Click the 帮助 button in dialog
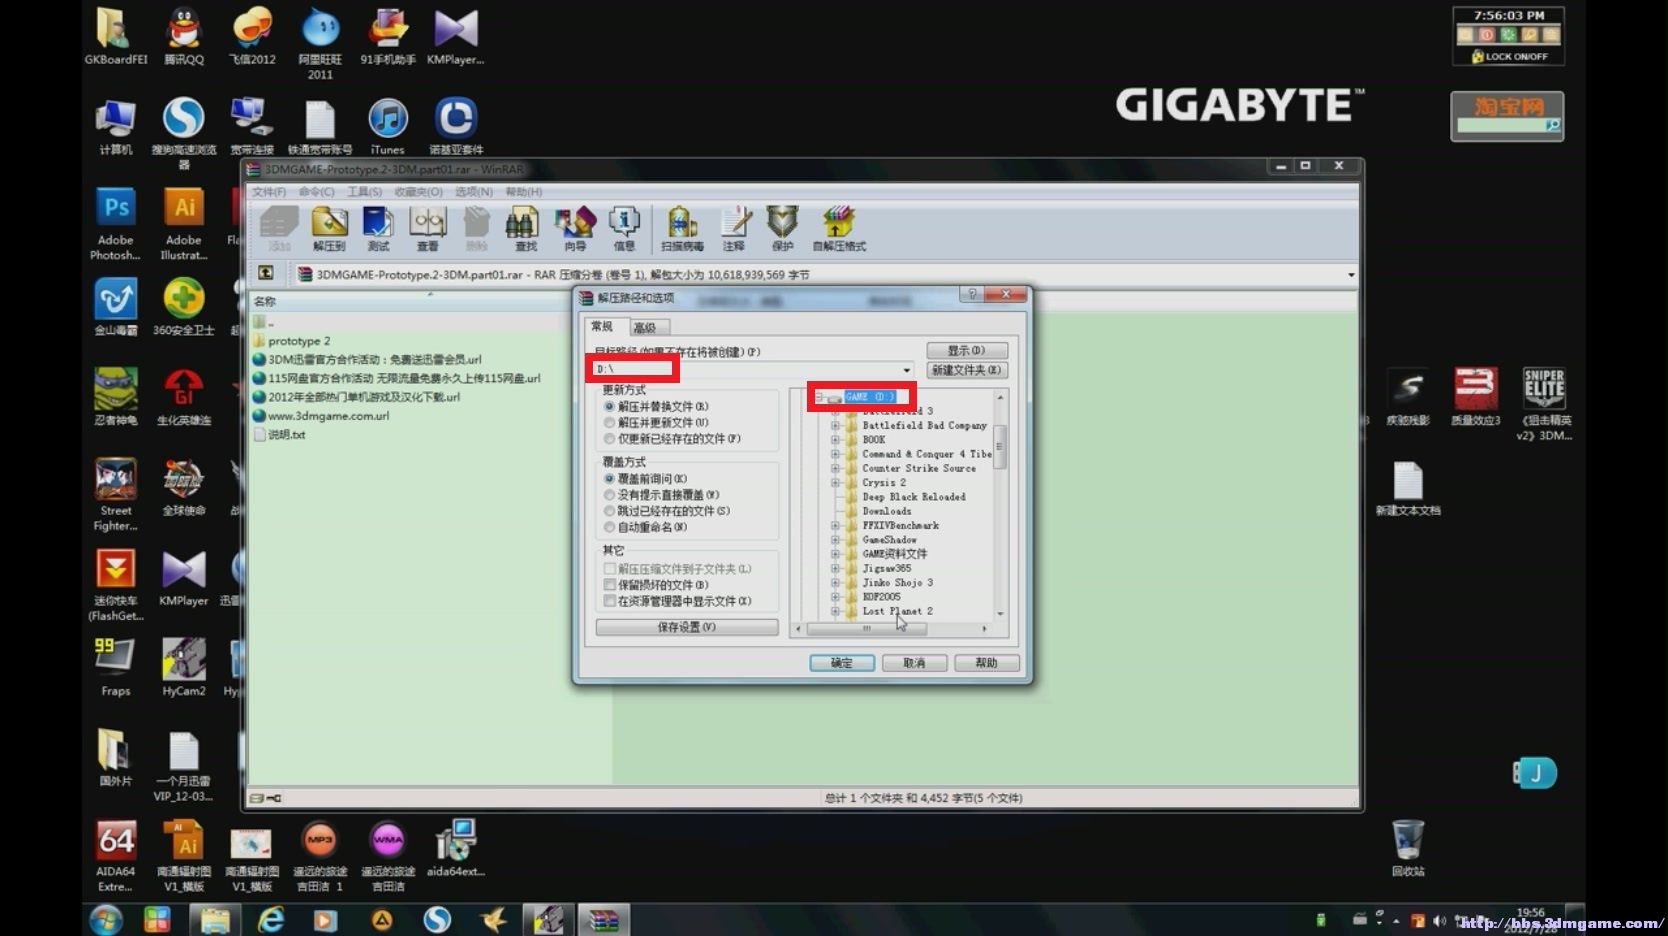The height and width of the screenshot is (936, 1668). [x=987, y=663]
